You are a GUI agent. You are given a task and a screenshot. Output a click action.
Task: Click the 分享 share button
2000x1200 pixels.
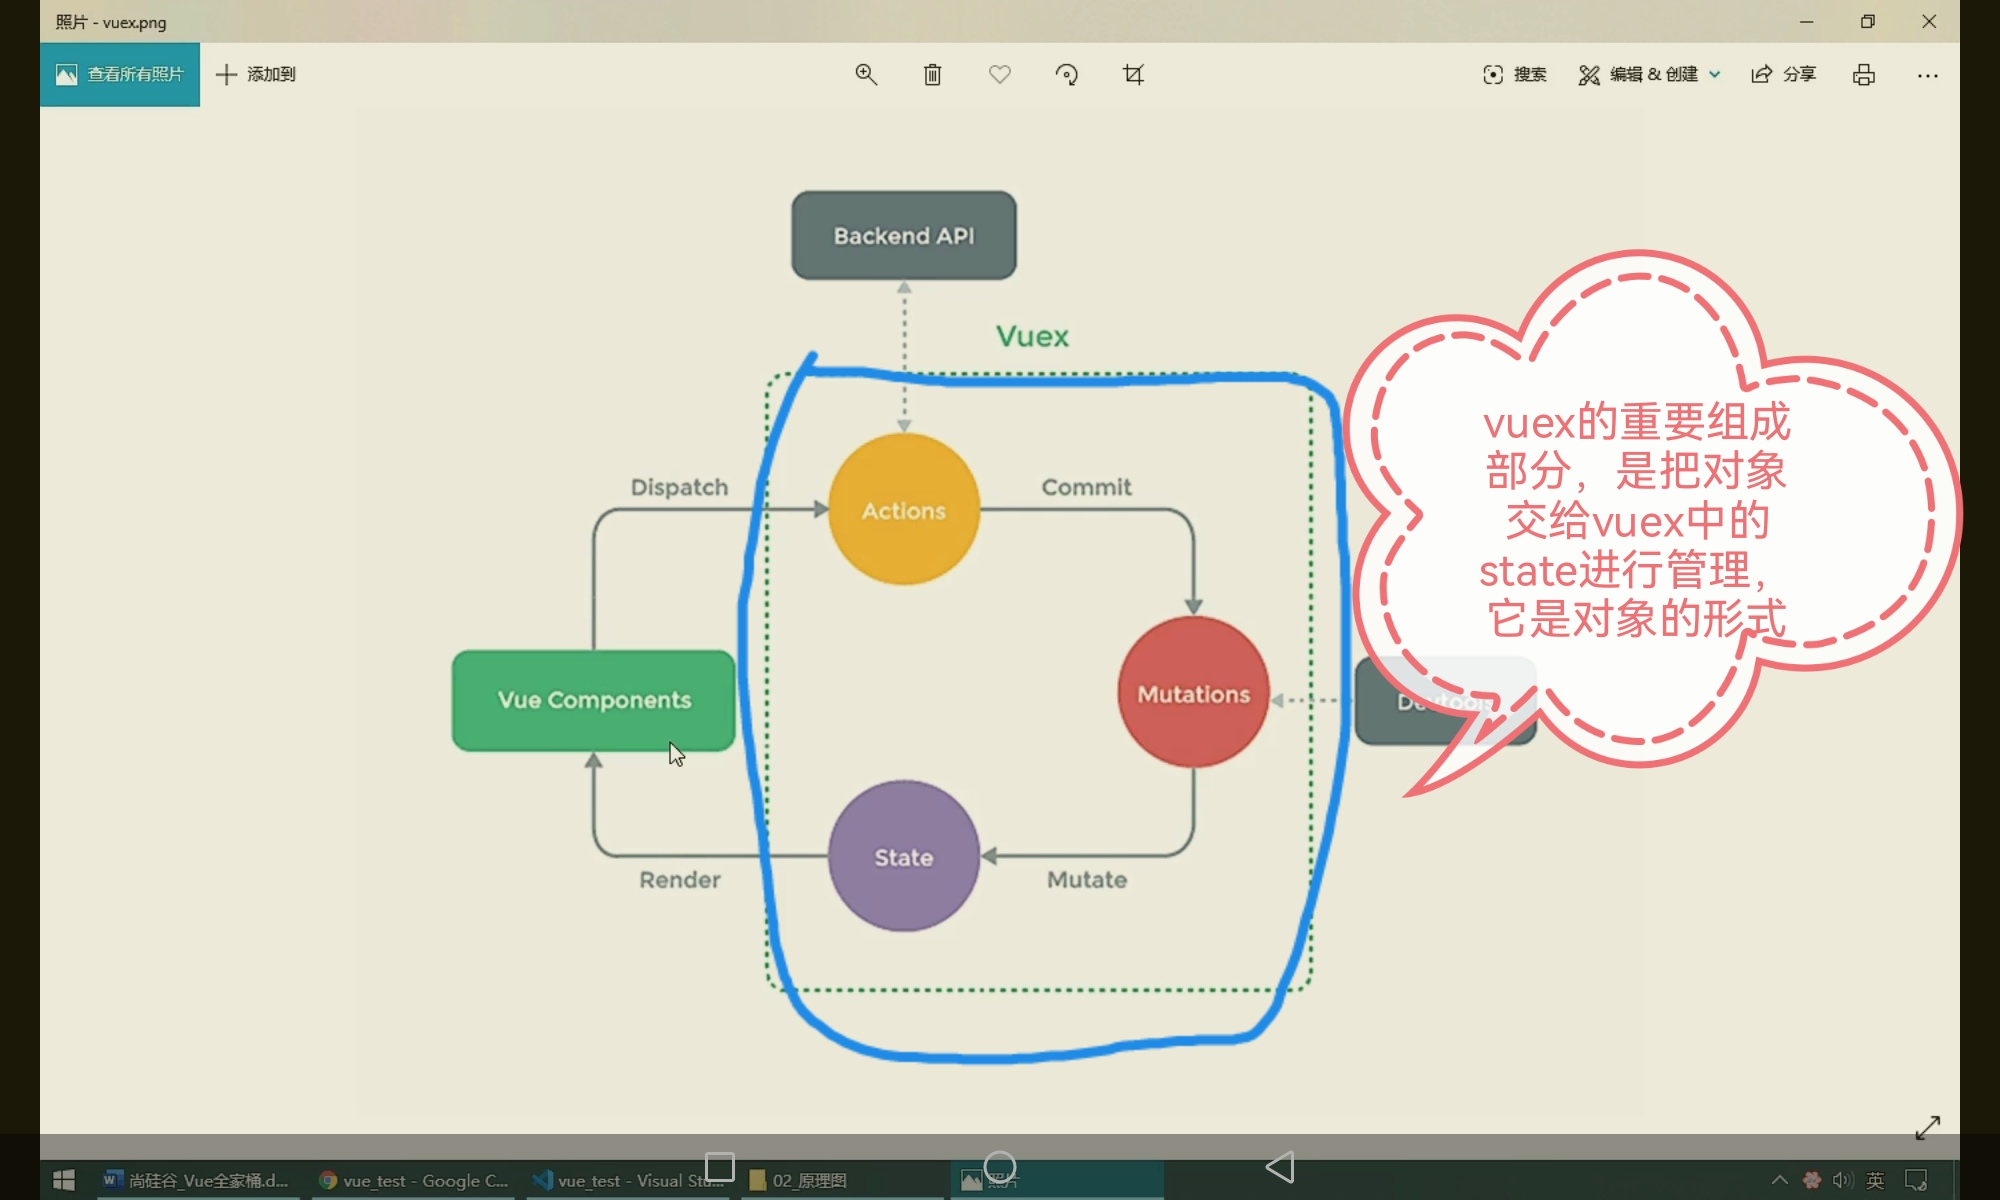tap(1783, 75)
